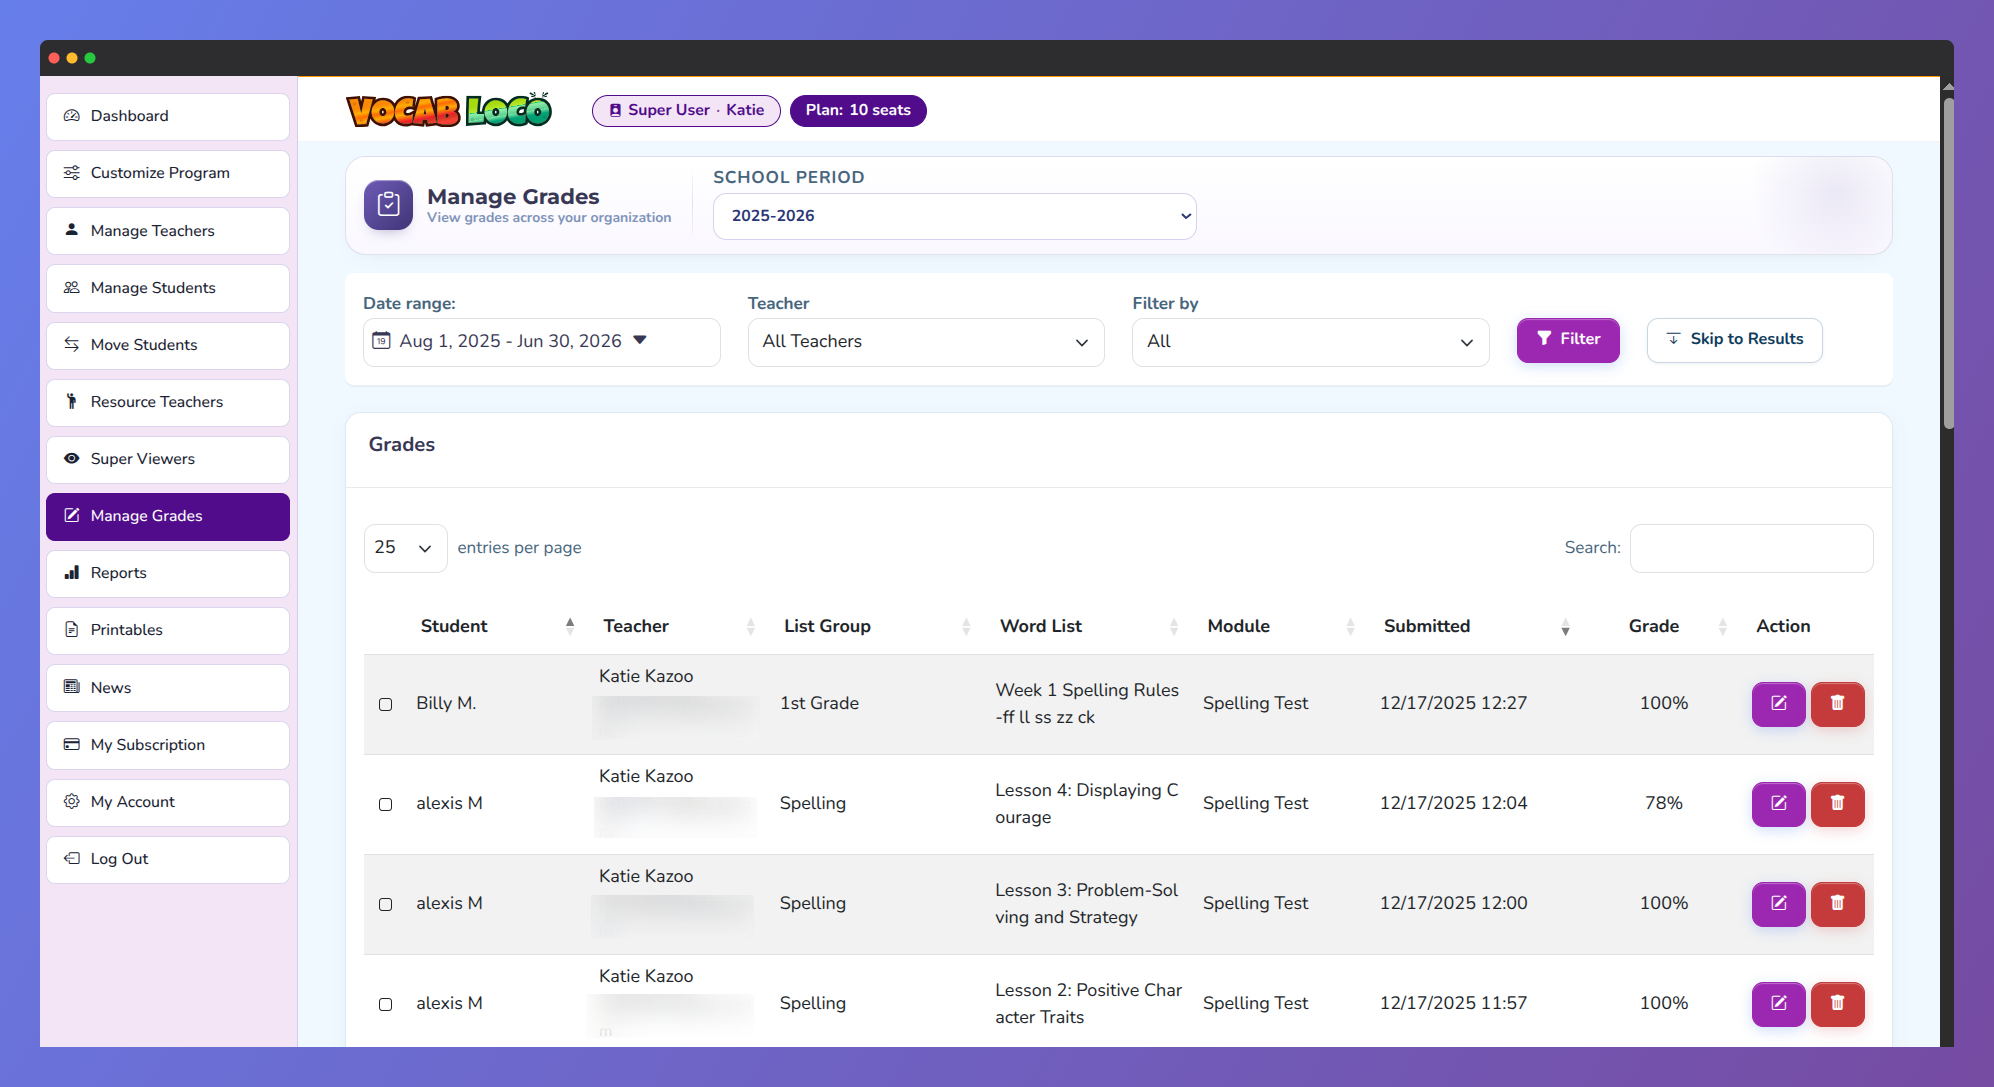Click the page vertical scrollbar

point(1948,263)
